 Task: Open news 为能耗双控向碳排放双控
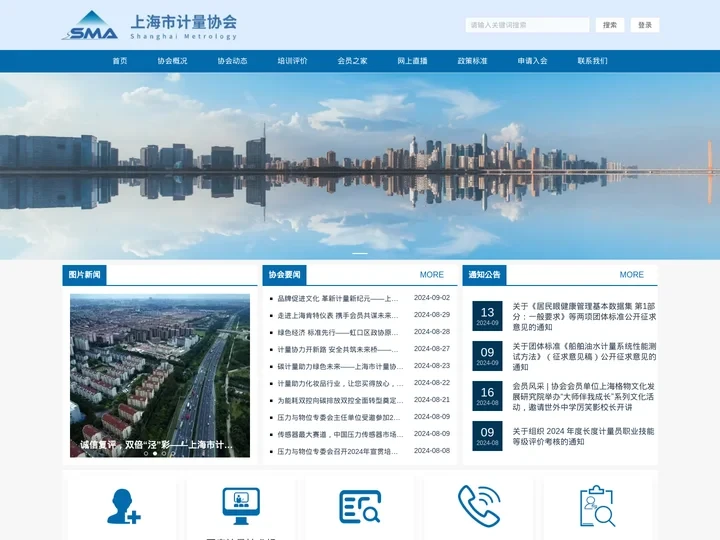coord(340,400)
